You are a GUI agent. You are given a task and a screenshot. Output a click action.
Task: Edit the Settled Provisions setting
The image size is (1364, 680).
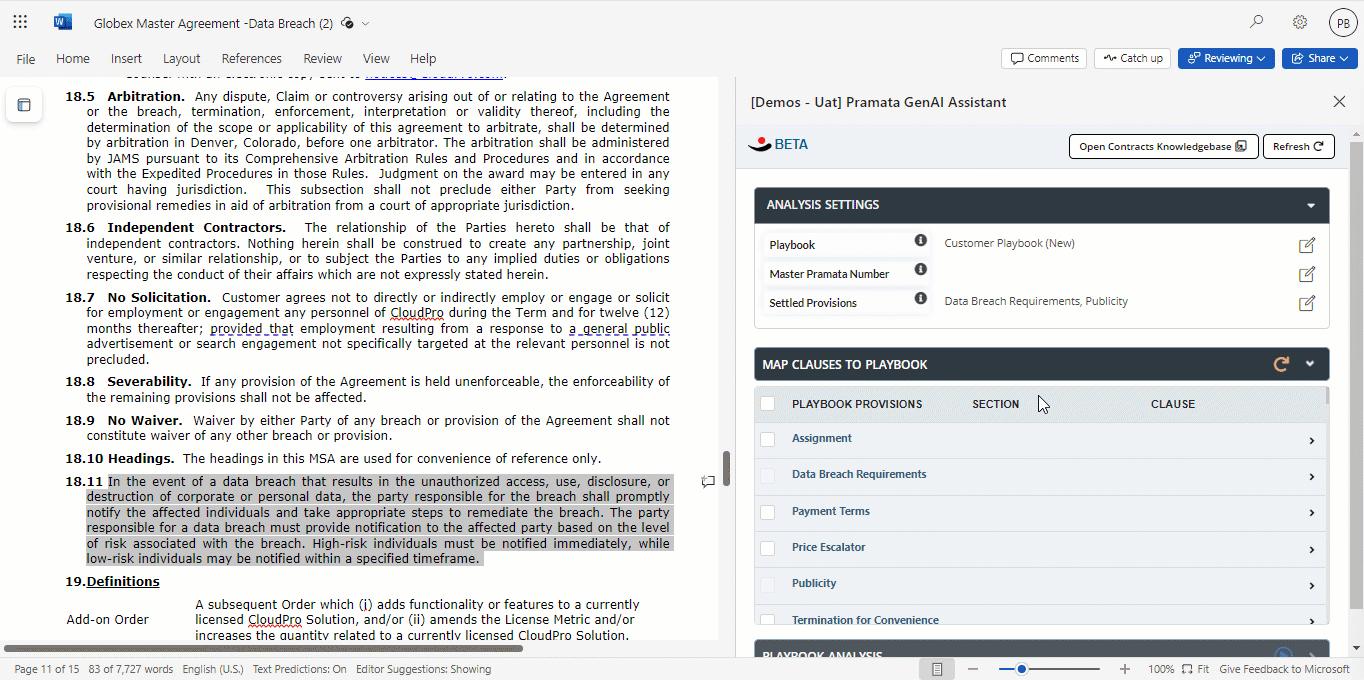coord(1306,303)
